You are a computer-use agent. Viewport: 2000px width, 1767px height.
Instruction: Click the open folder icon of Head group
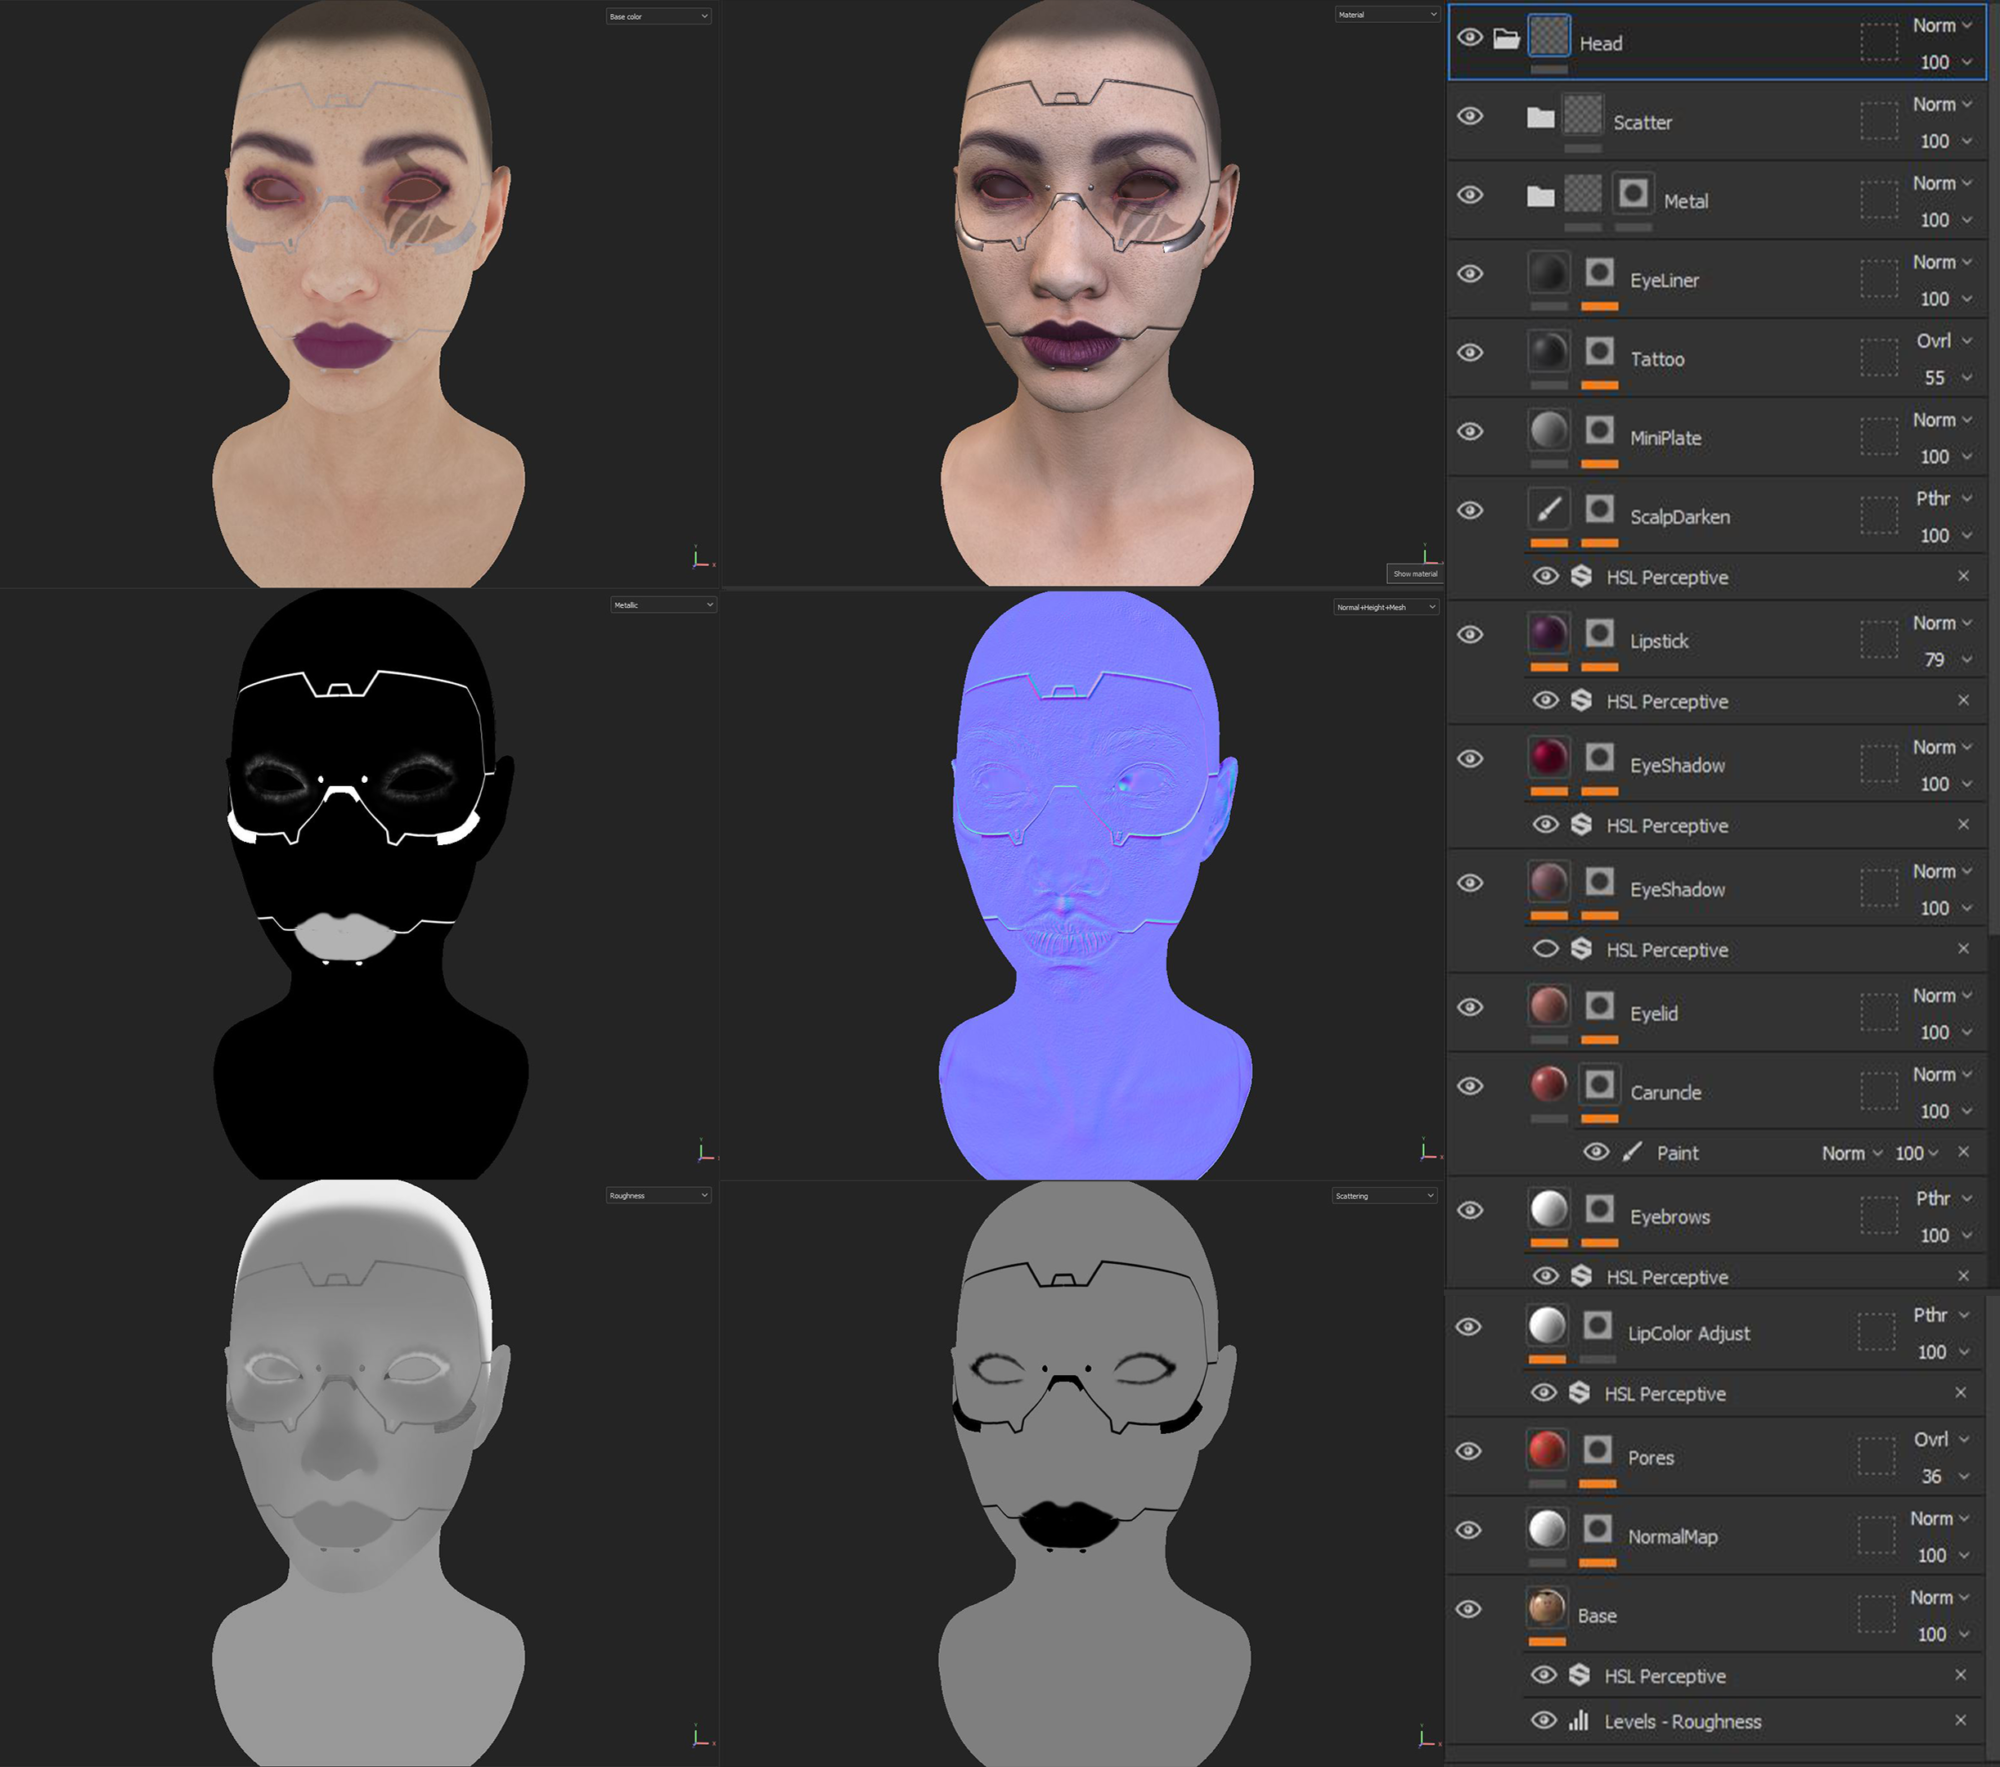coord(1506,39)
